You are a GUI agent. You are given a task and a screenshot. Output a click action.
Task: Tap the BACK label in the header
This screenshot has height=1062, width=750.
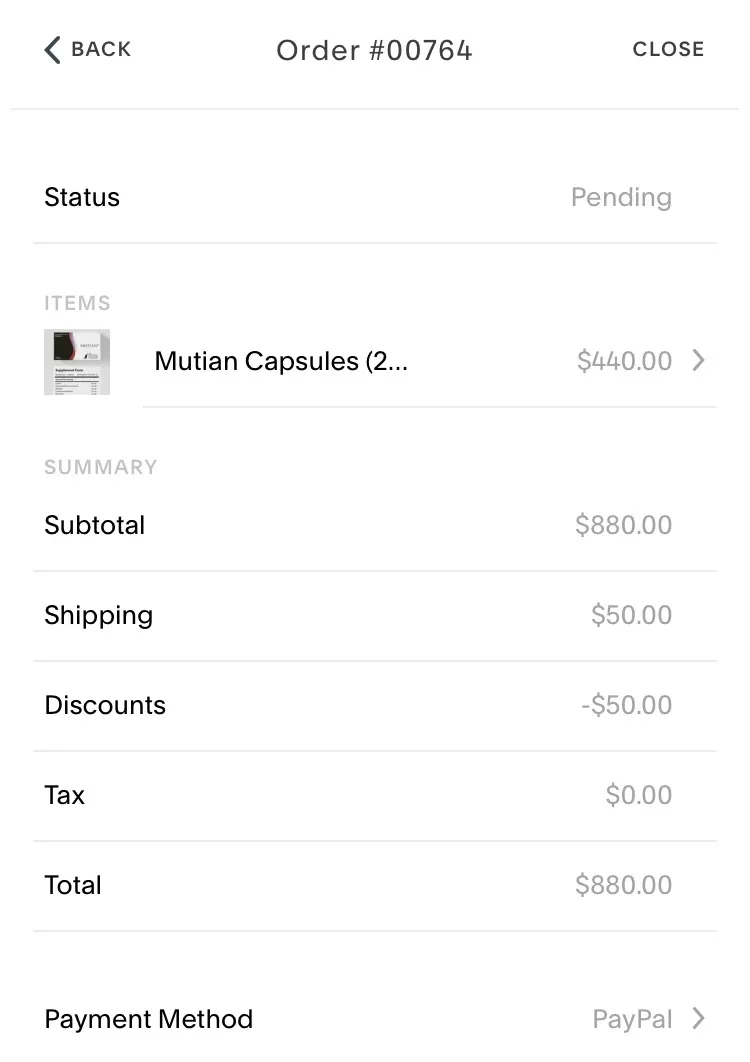pos(101,49)
